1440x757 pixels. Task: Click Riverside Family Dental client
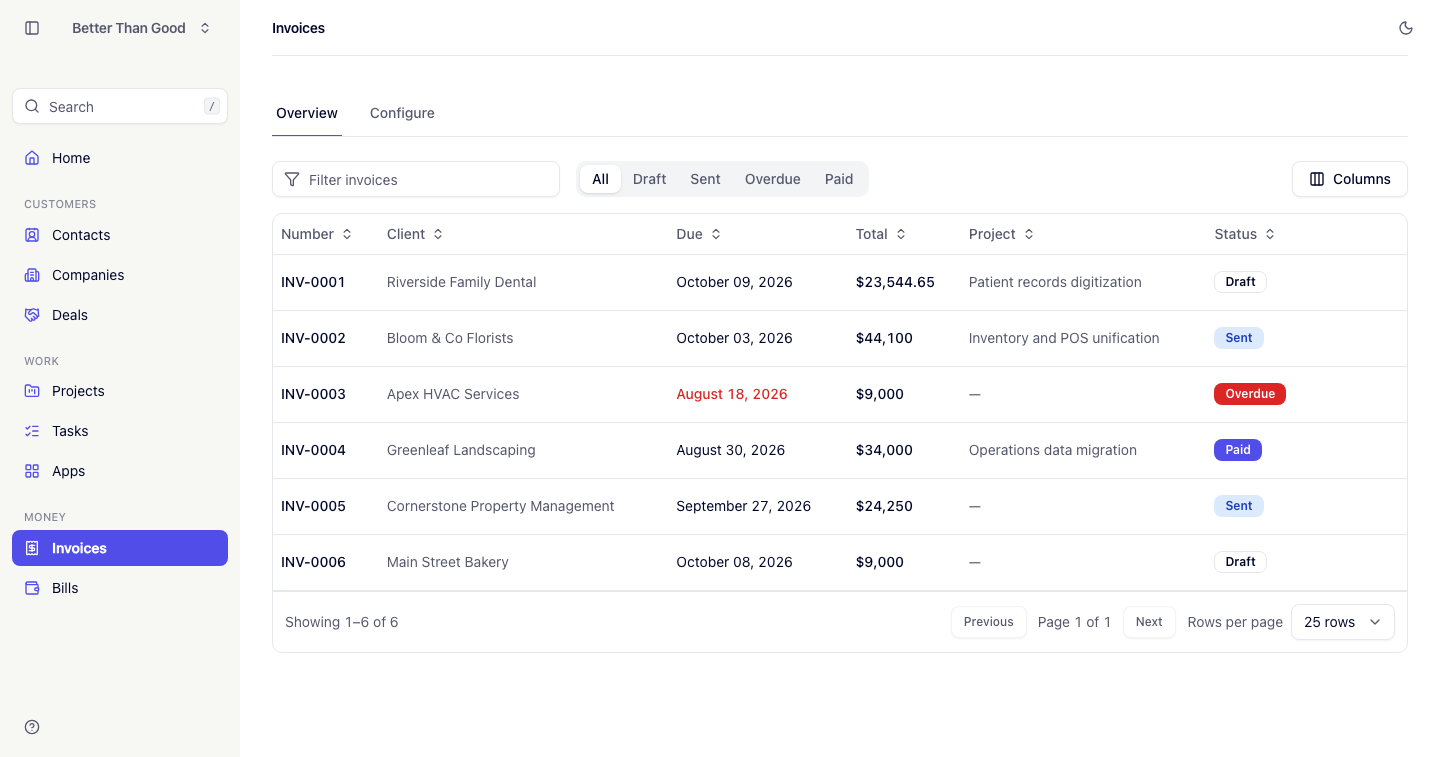[x=461, y=282]
